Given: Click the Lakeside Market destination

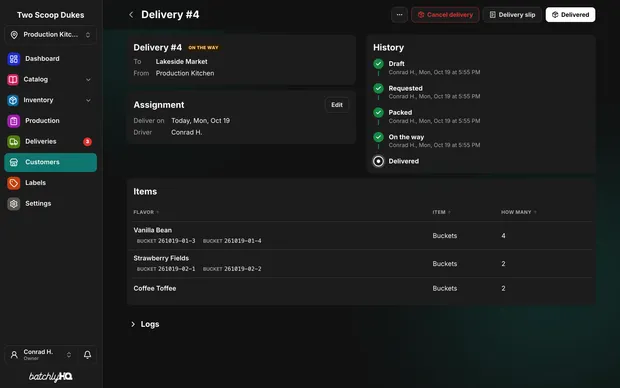Looking at the screenshot, I should (x=181, y=62).
